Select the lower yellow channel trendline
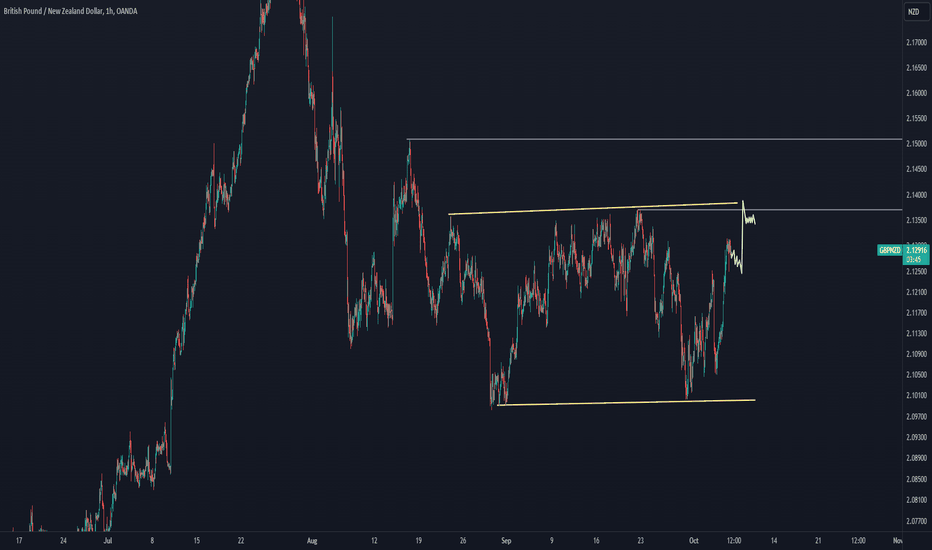This screenshot has width=932, height=550. (626, 403)
